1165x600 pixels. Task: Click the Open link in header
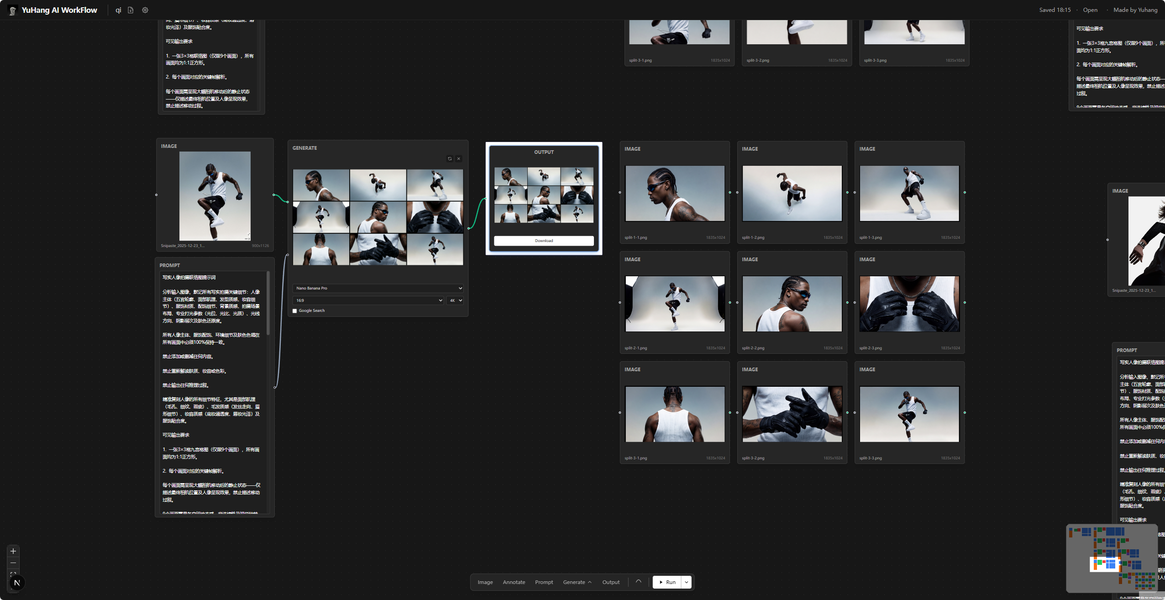1090,10
